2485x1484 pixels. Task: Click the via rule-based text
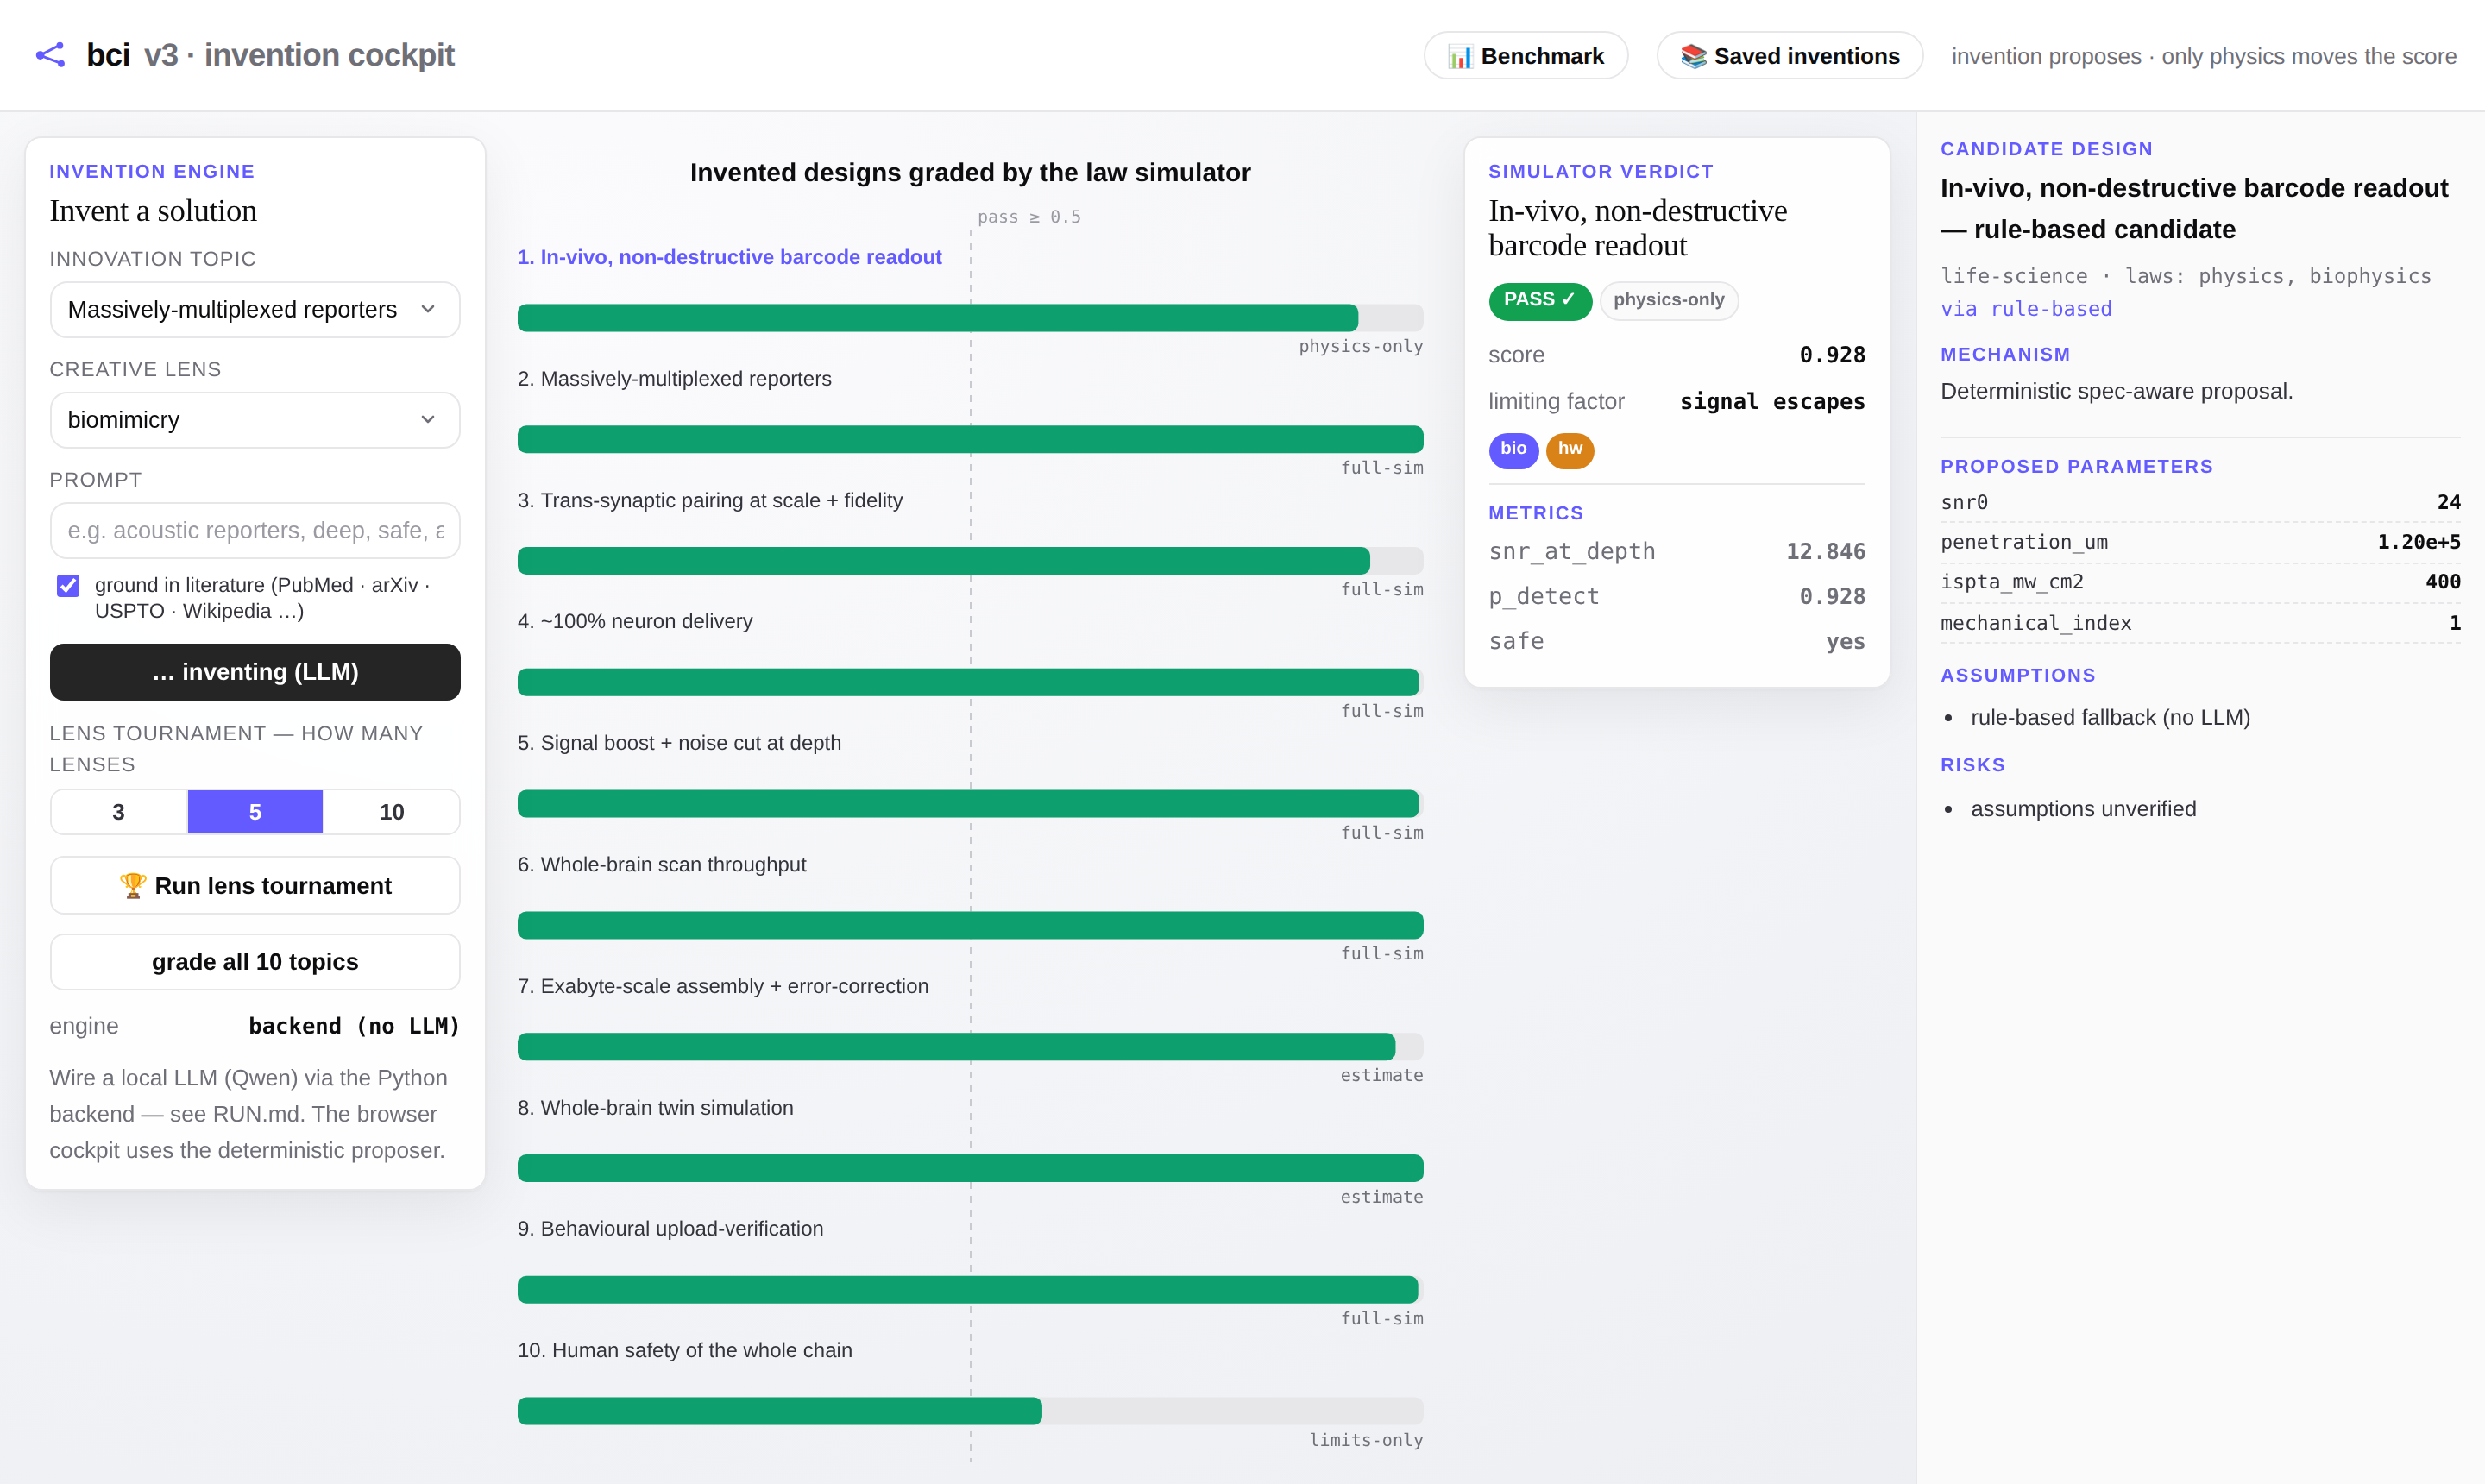tap(2026, 310)
